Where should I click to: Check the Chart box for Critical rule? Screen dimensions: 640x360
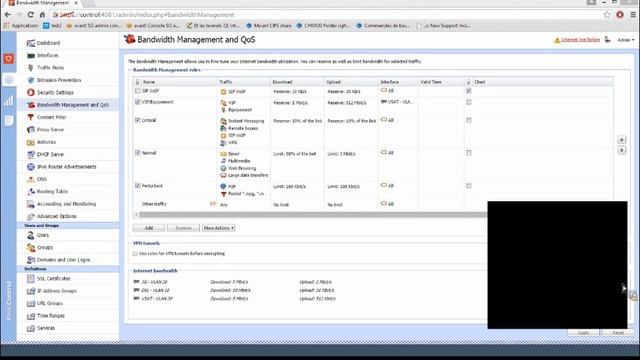tap(469, 120)
